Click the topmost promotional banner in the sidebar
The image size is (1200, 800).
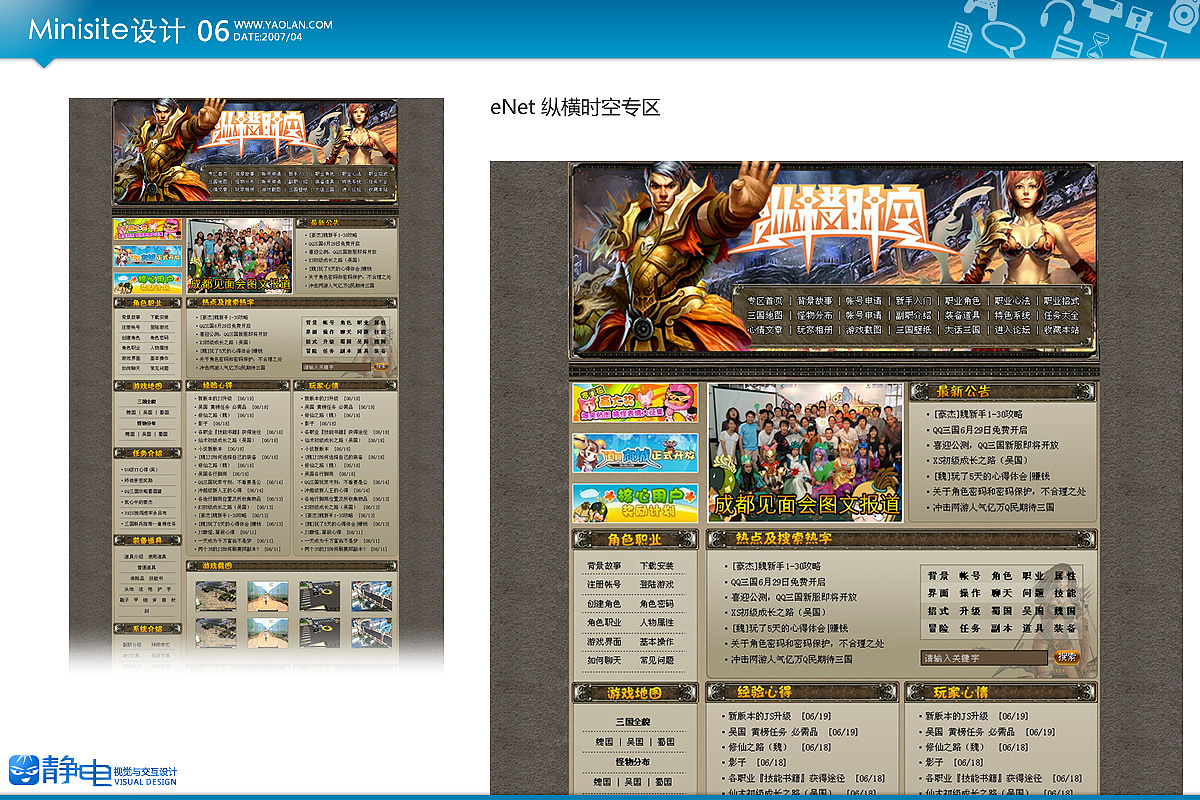(637, 403)
